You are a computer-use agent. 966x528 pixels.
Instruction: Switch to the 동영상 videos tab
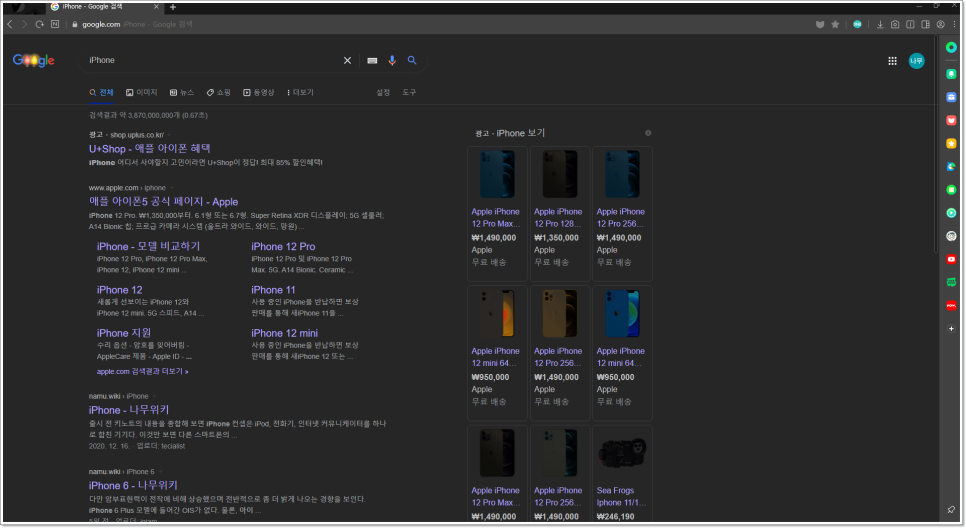pyautogui.click(x=259, y=92)
